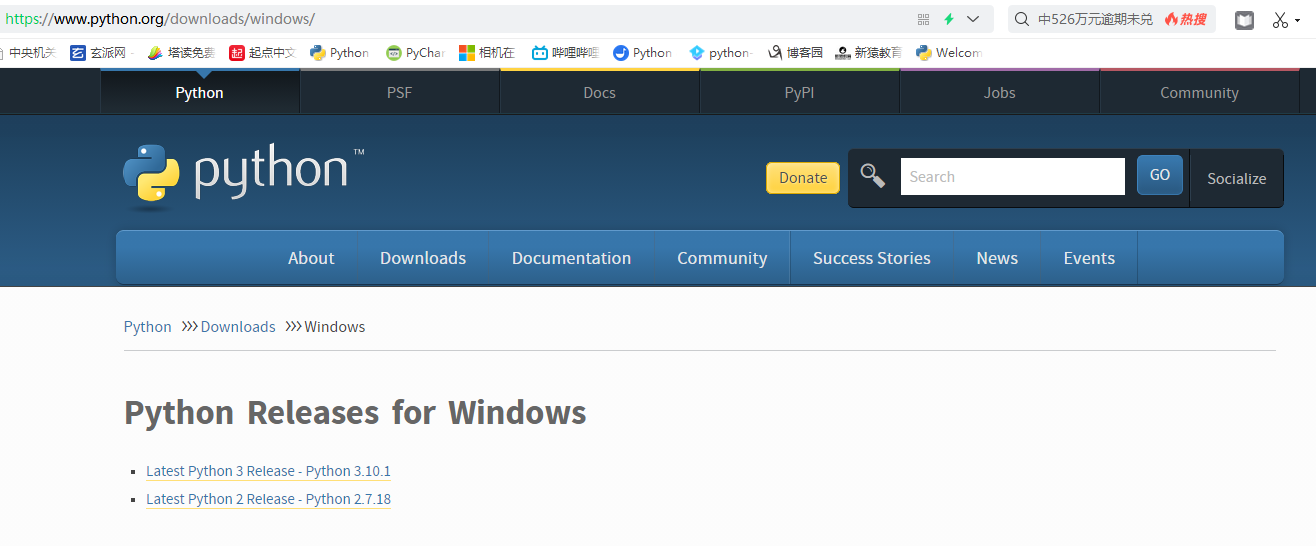Click the yellow Donate button
This screenshot has width=1316, height=546.
click(x=803, y=178)
